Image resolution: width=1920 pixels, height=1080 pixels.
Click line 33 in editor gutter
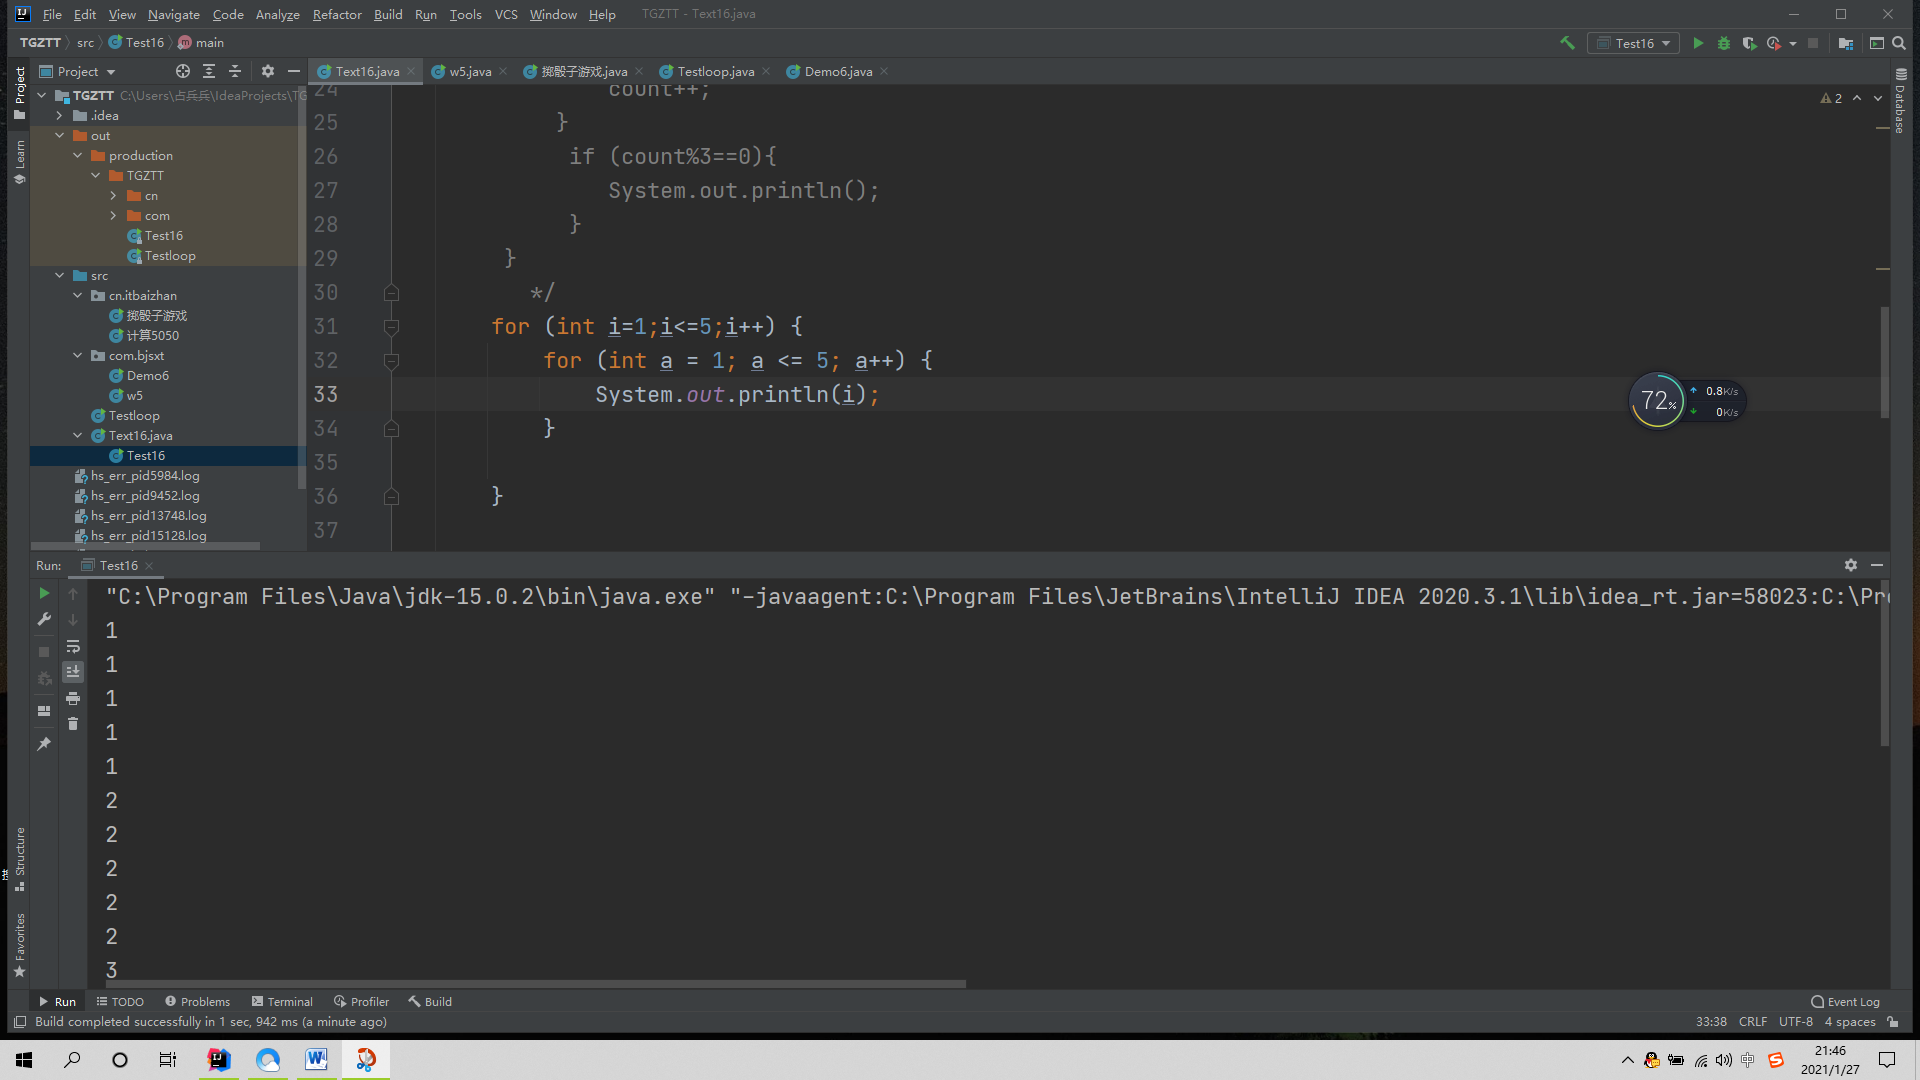click(x=326, y=394)
